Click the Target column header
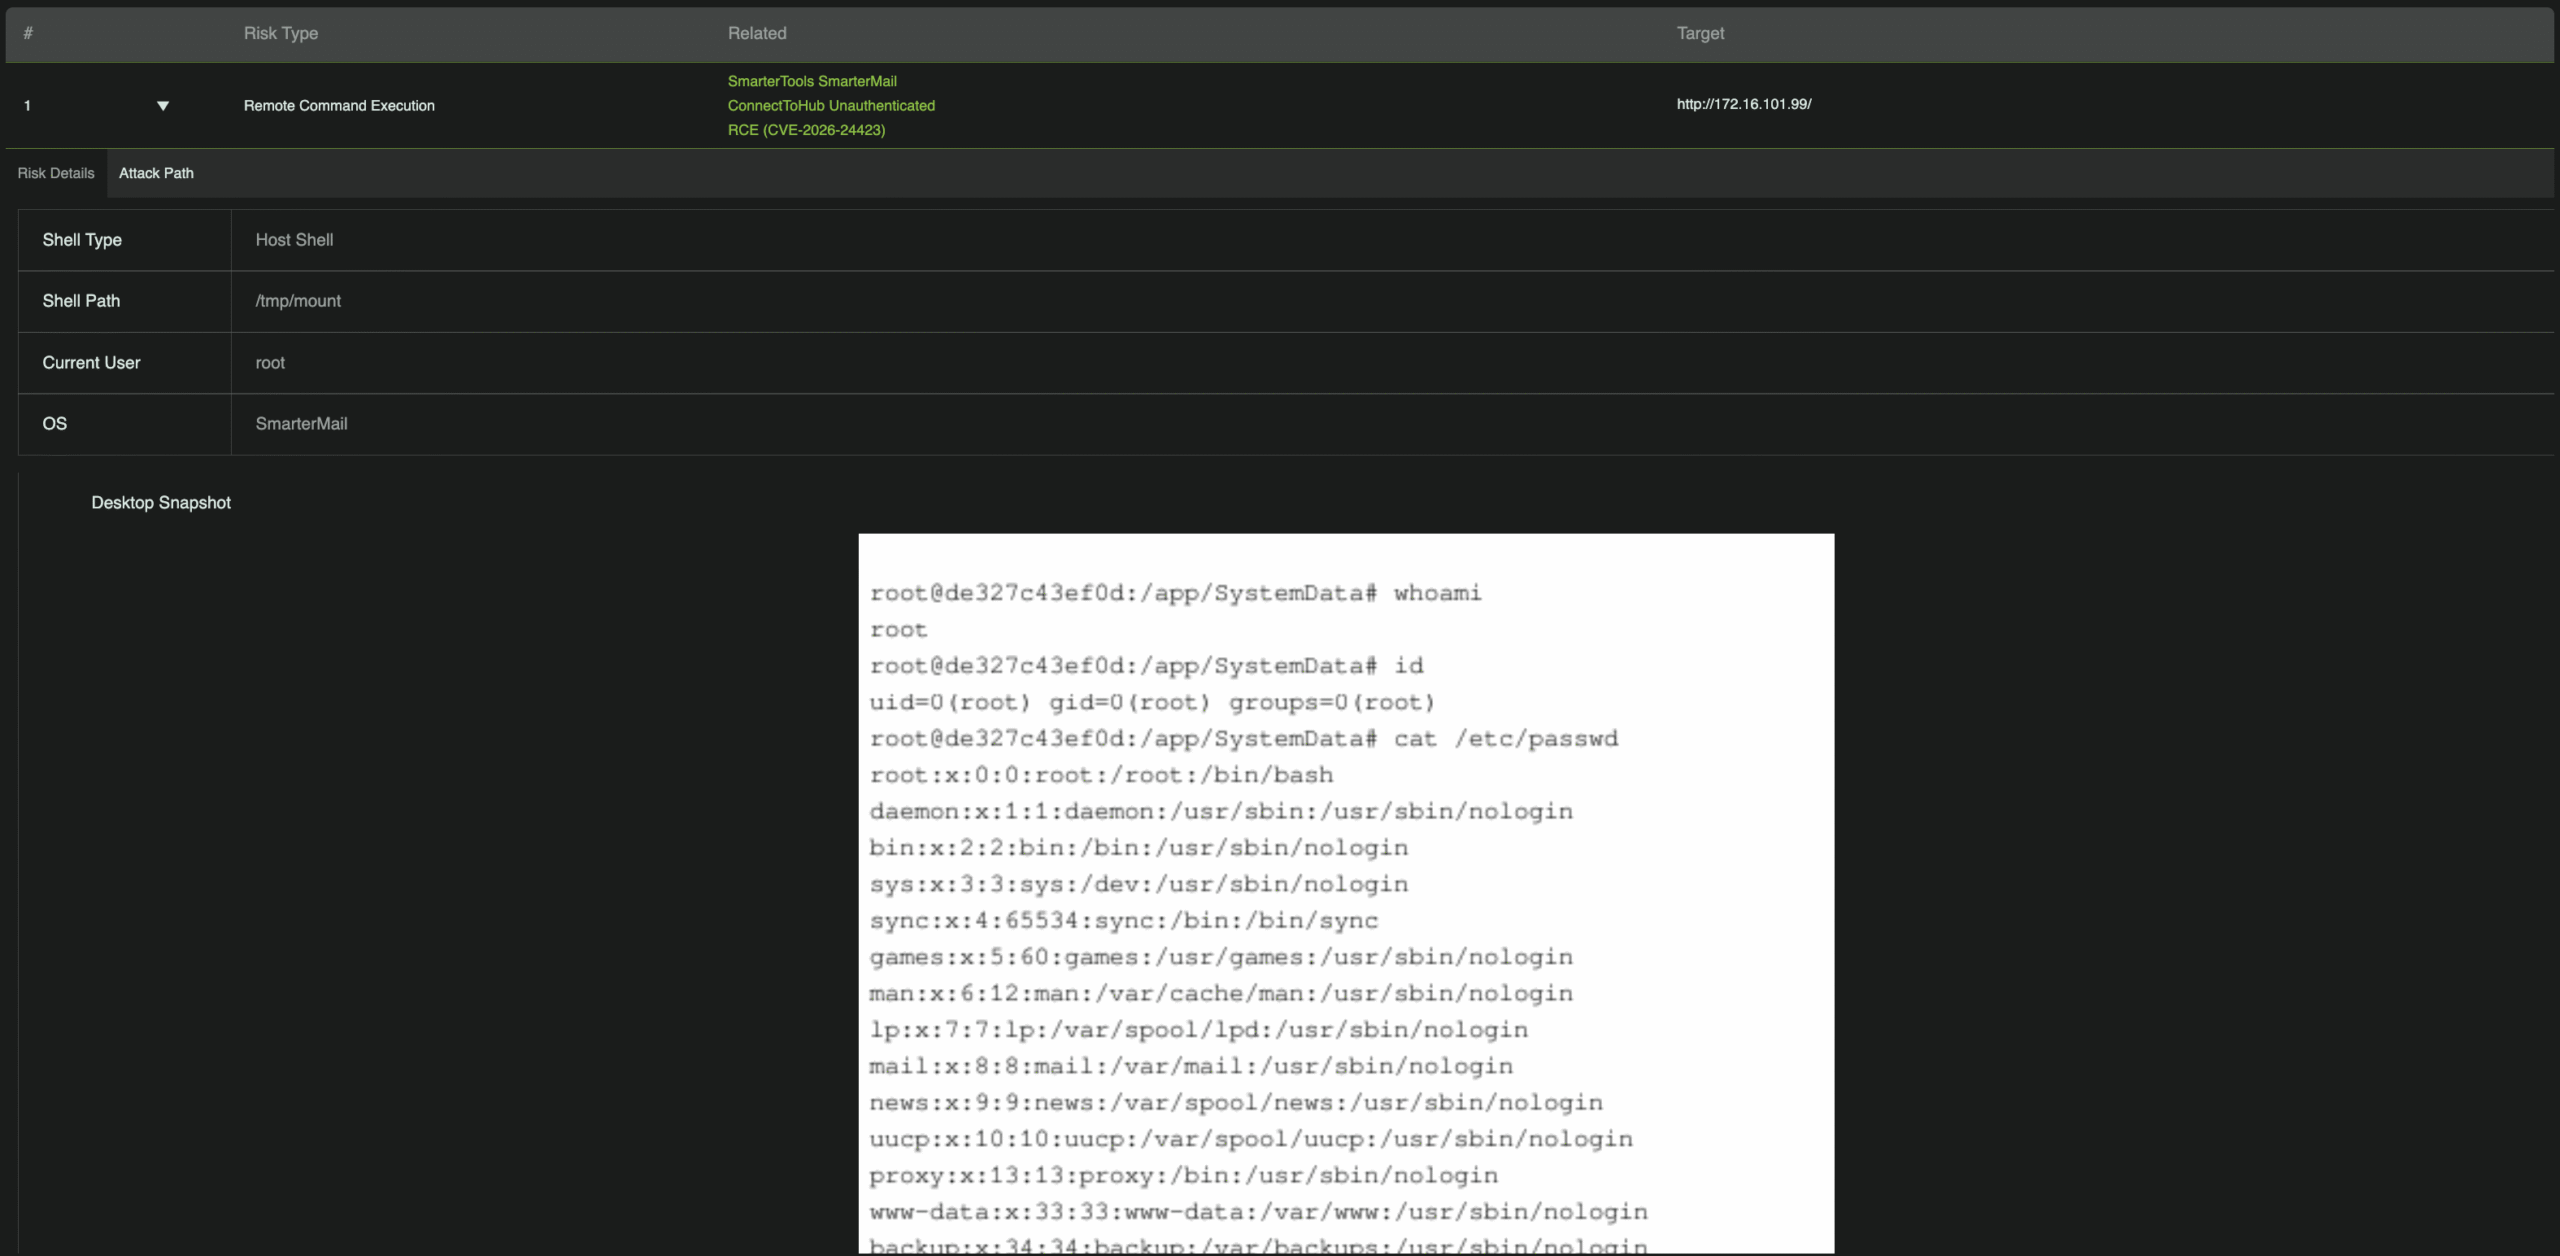The height and width of the screenshot is (1256, 2560). click(1700, 33)
